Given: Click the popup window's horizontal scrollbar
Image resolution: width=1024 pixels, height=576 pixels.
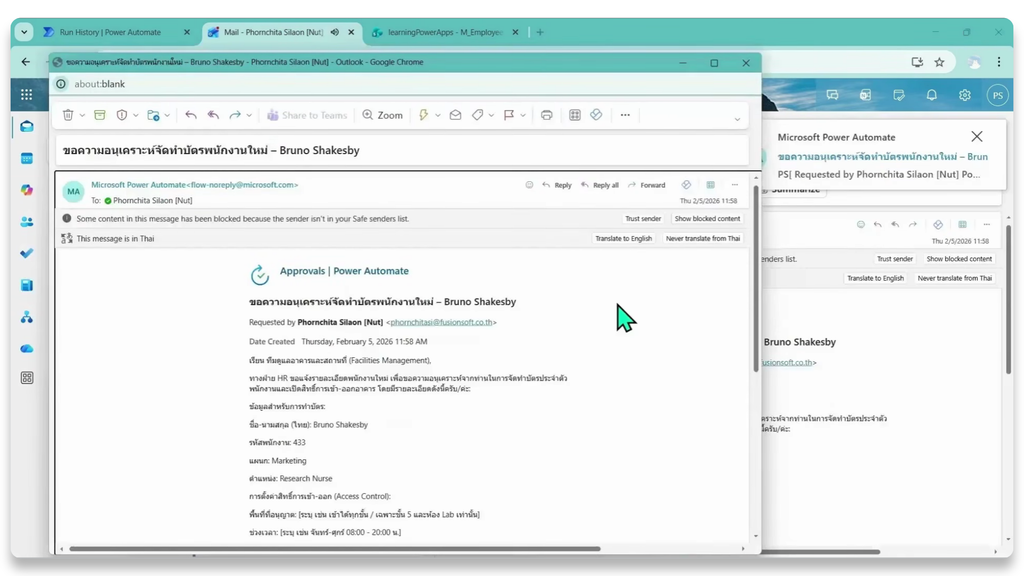Looking at the screenshot, I should coord(334,549).
